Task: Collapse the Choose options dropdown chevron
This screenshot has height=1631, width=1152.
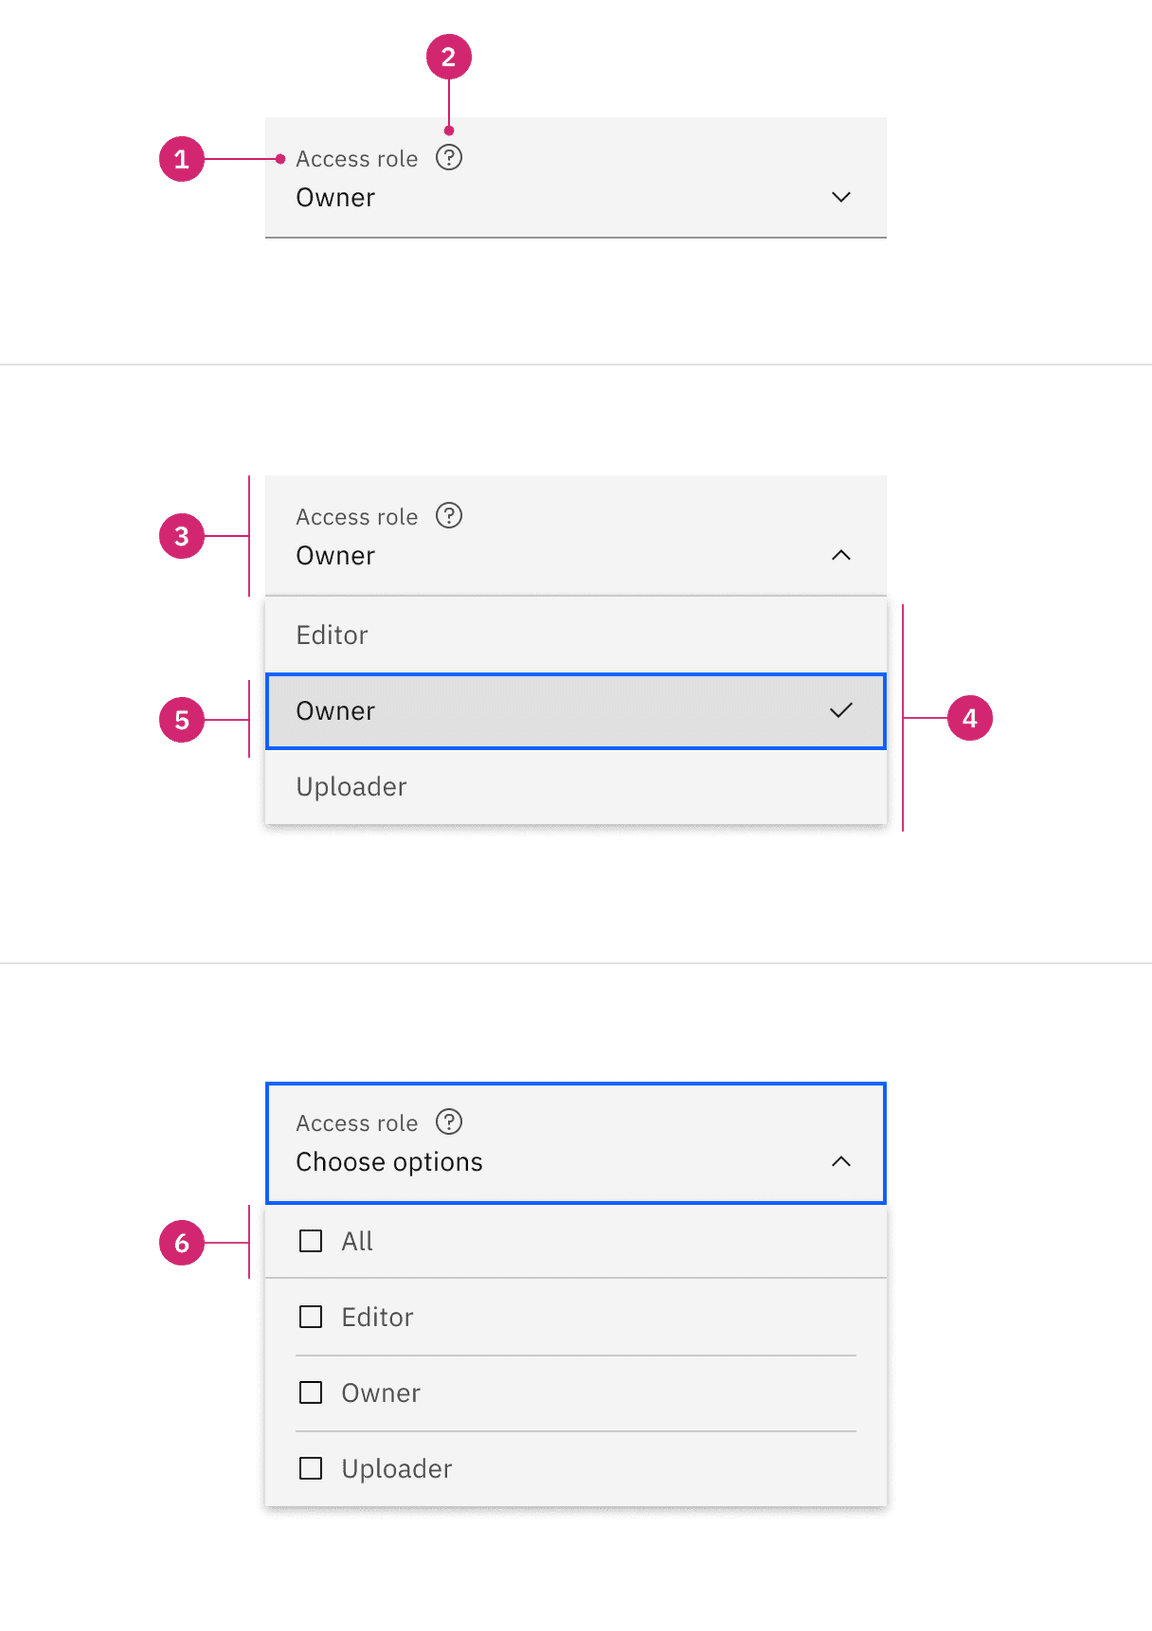Action: coord(841,1162)
